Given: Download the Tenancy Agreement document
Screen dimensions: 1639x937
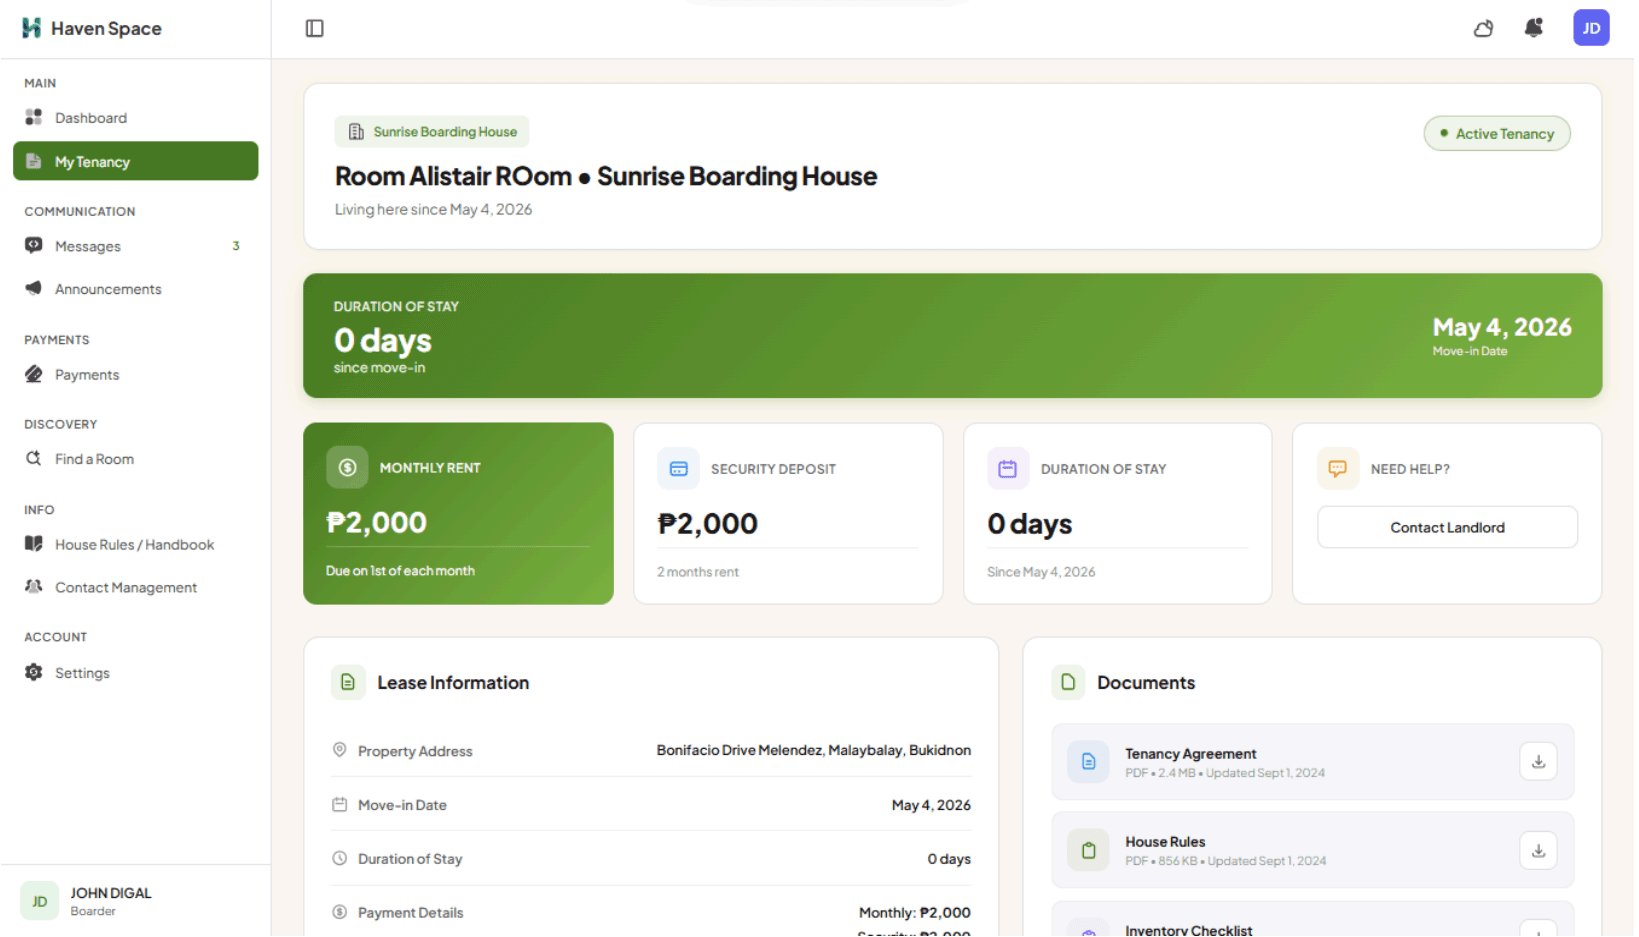Looking at the screenshot, I should point(1538,762).
